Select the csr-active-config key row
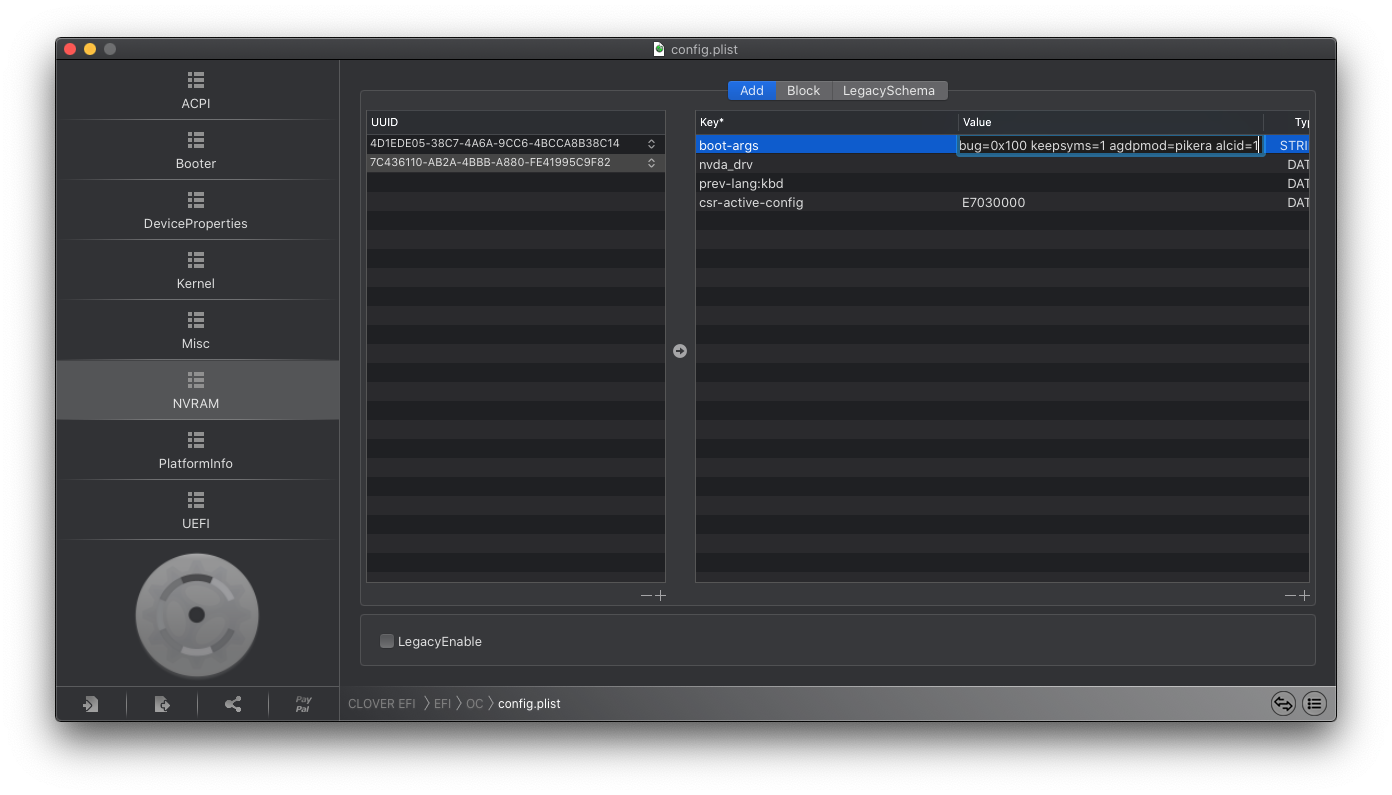This screenshot has width=1392, height=795. tap(751, 203)
